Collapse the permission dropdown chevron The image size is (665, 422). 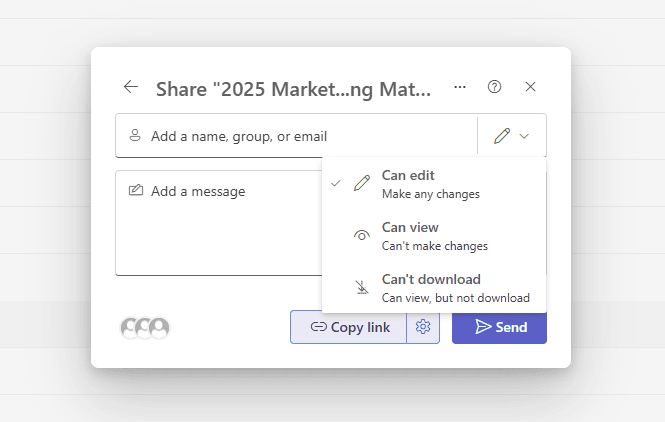coord(525,136)
